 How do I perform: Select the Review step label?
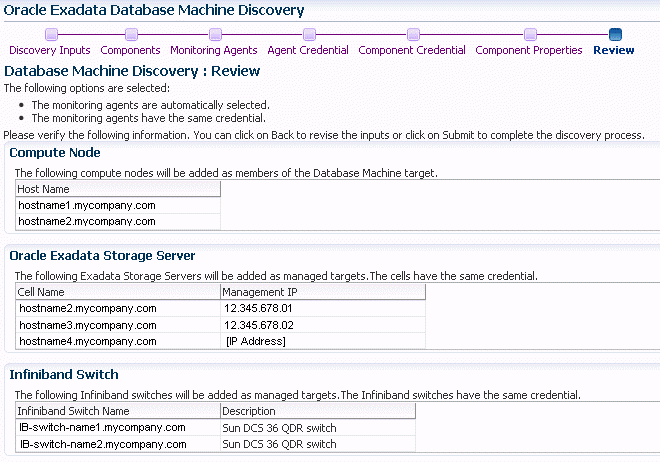(x=614, y=50)
